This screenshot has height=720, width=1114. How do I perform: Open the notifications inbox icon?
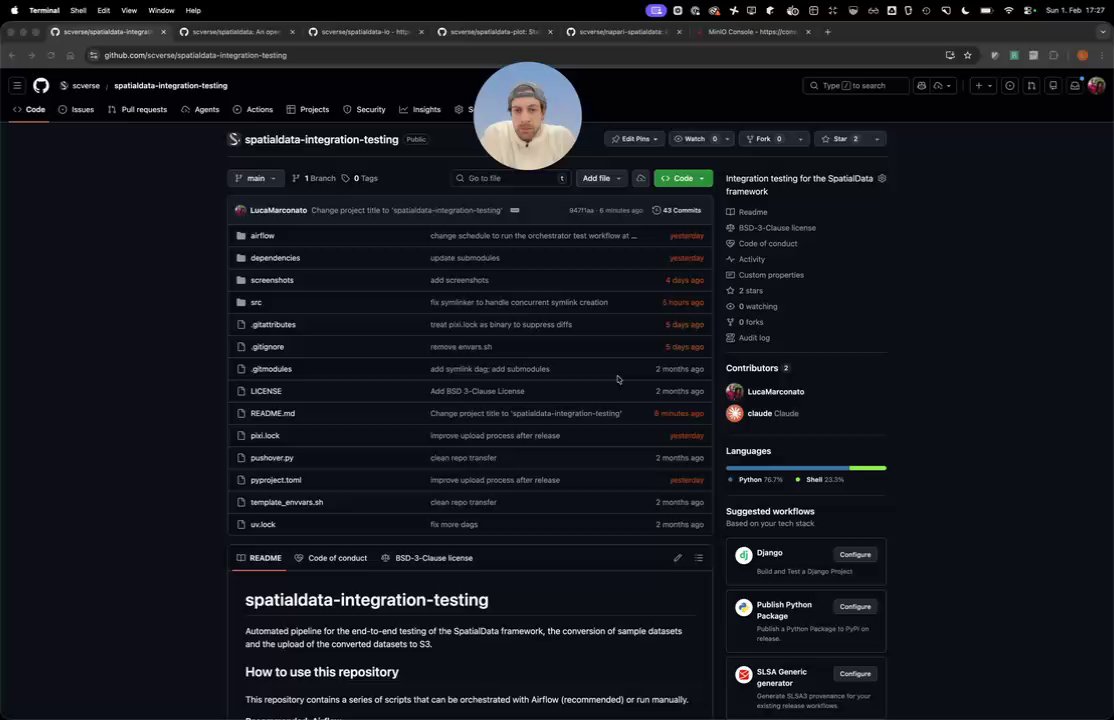click(1075, 85)
